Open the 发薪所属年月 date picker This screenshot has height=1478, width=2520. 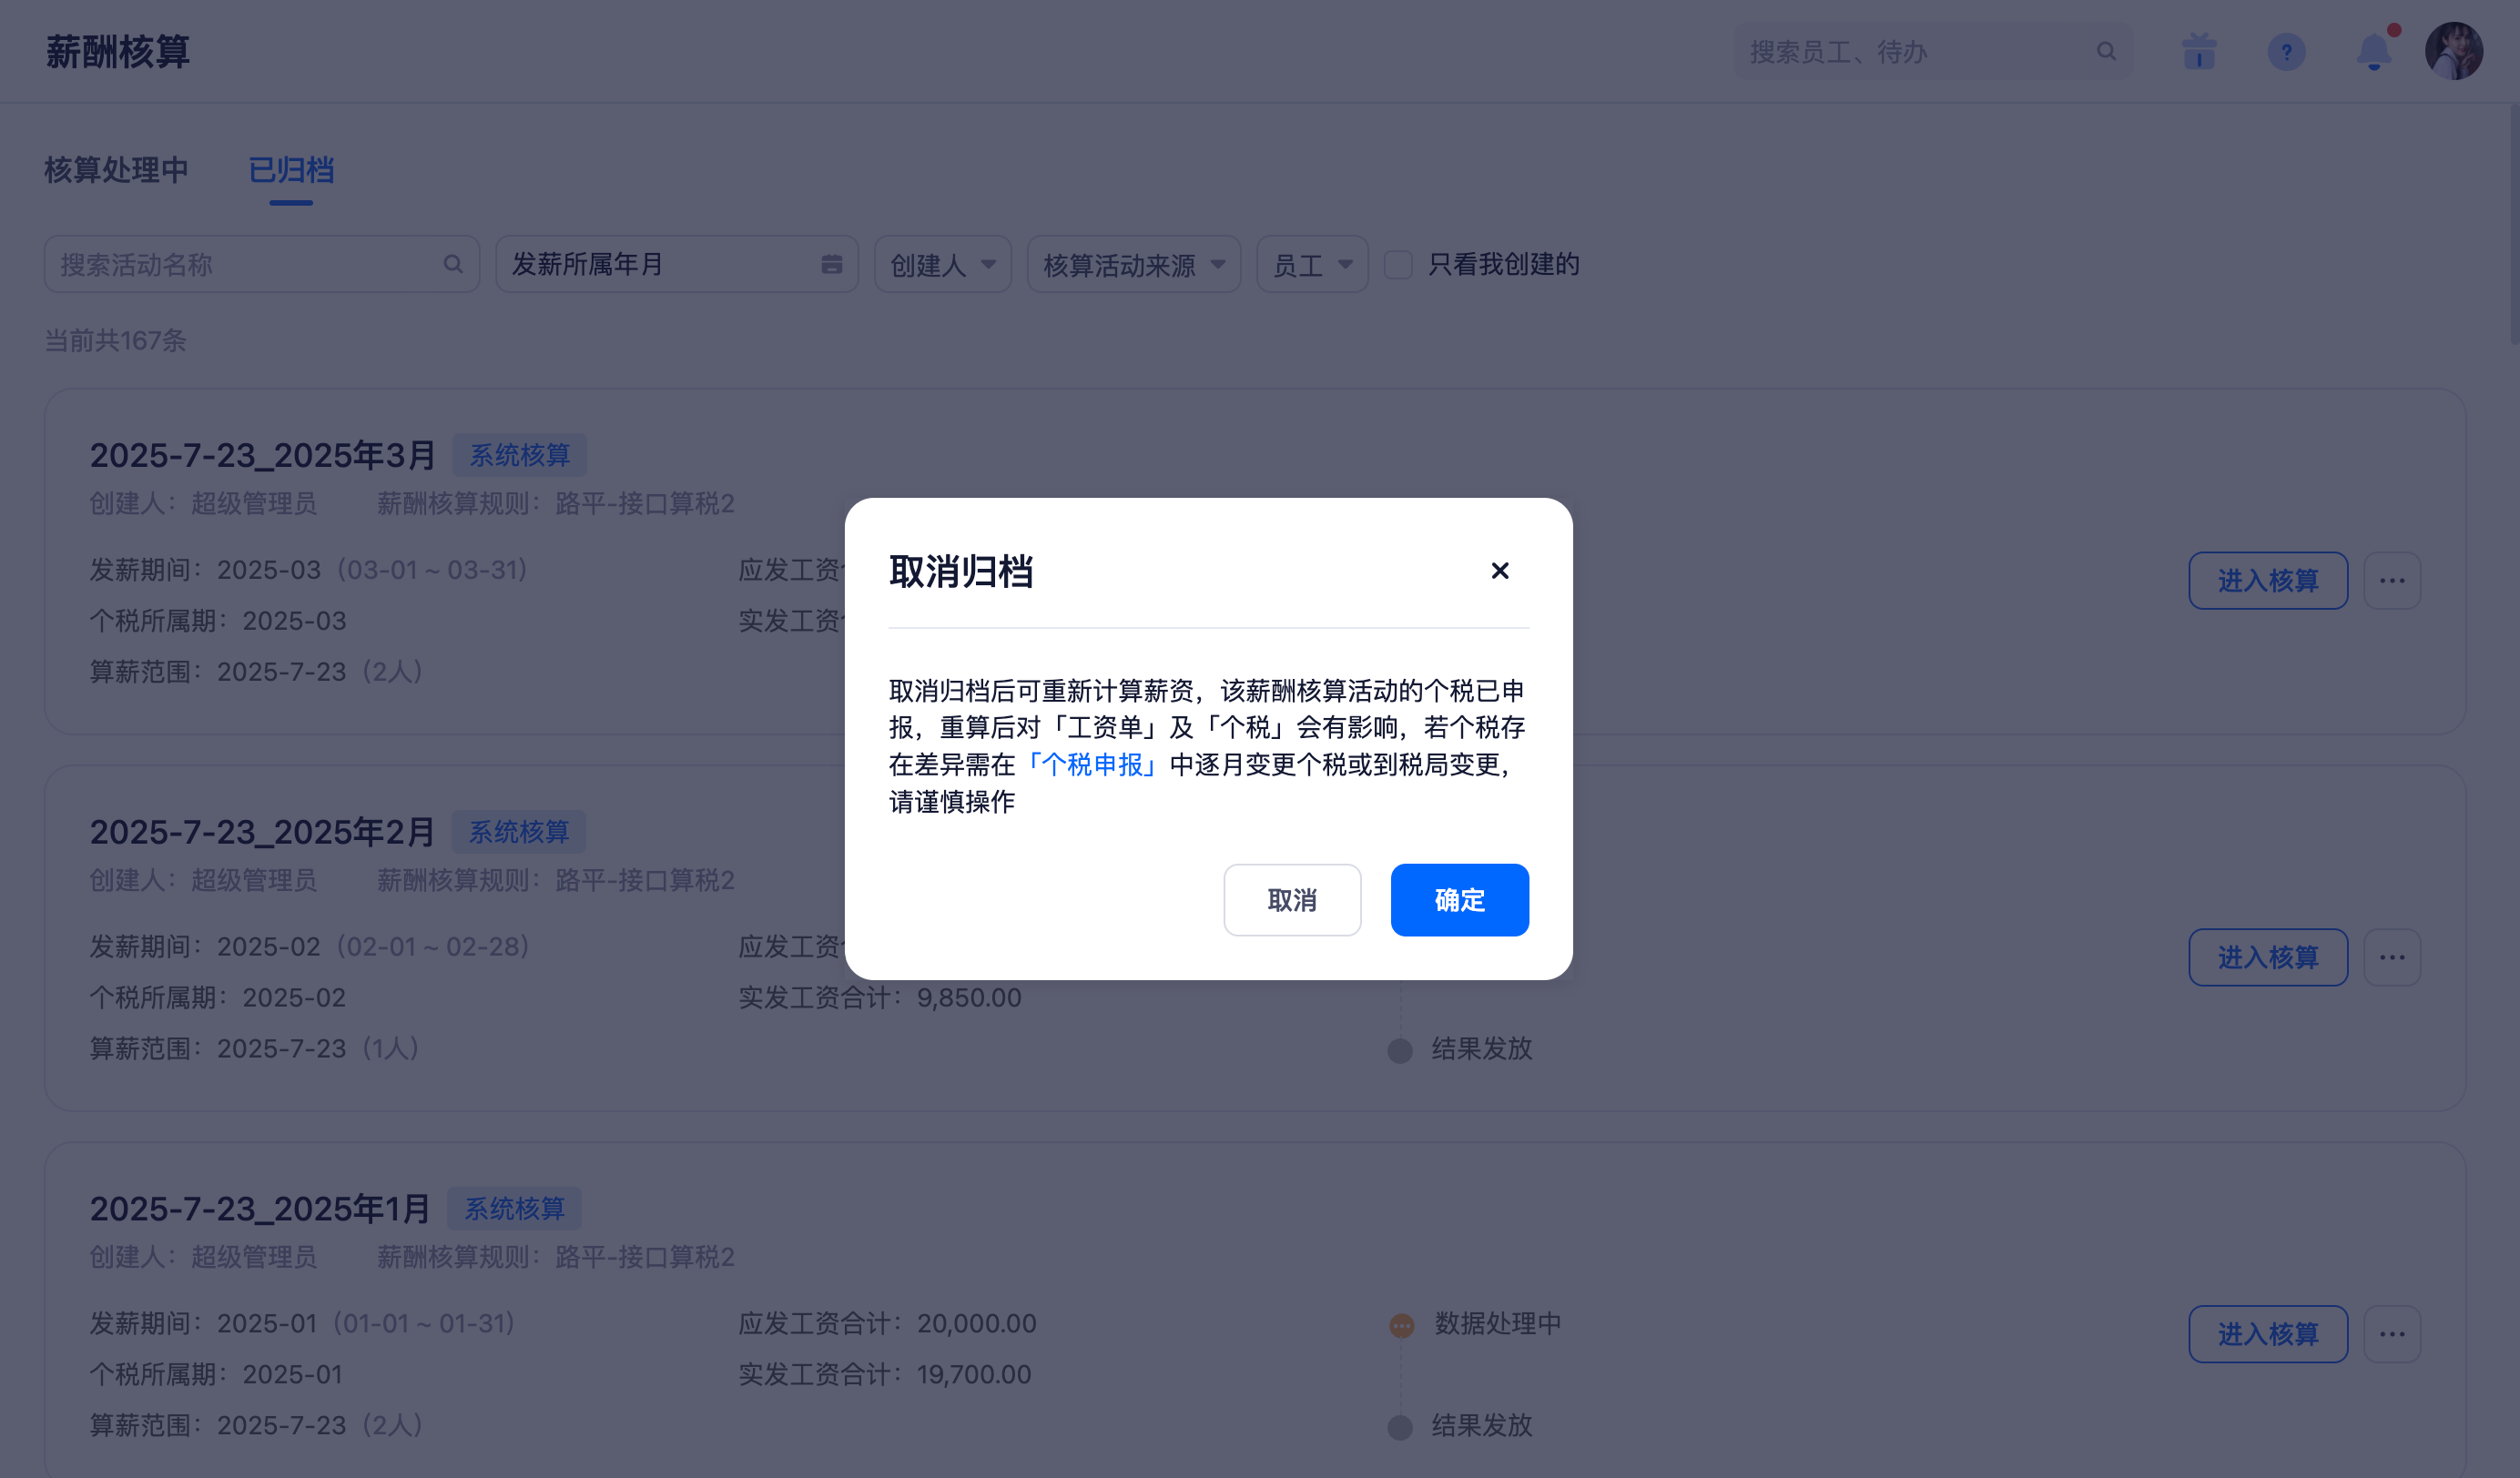[677, 264]
